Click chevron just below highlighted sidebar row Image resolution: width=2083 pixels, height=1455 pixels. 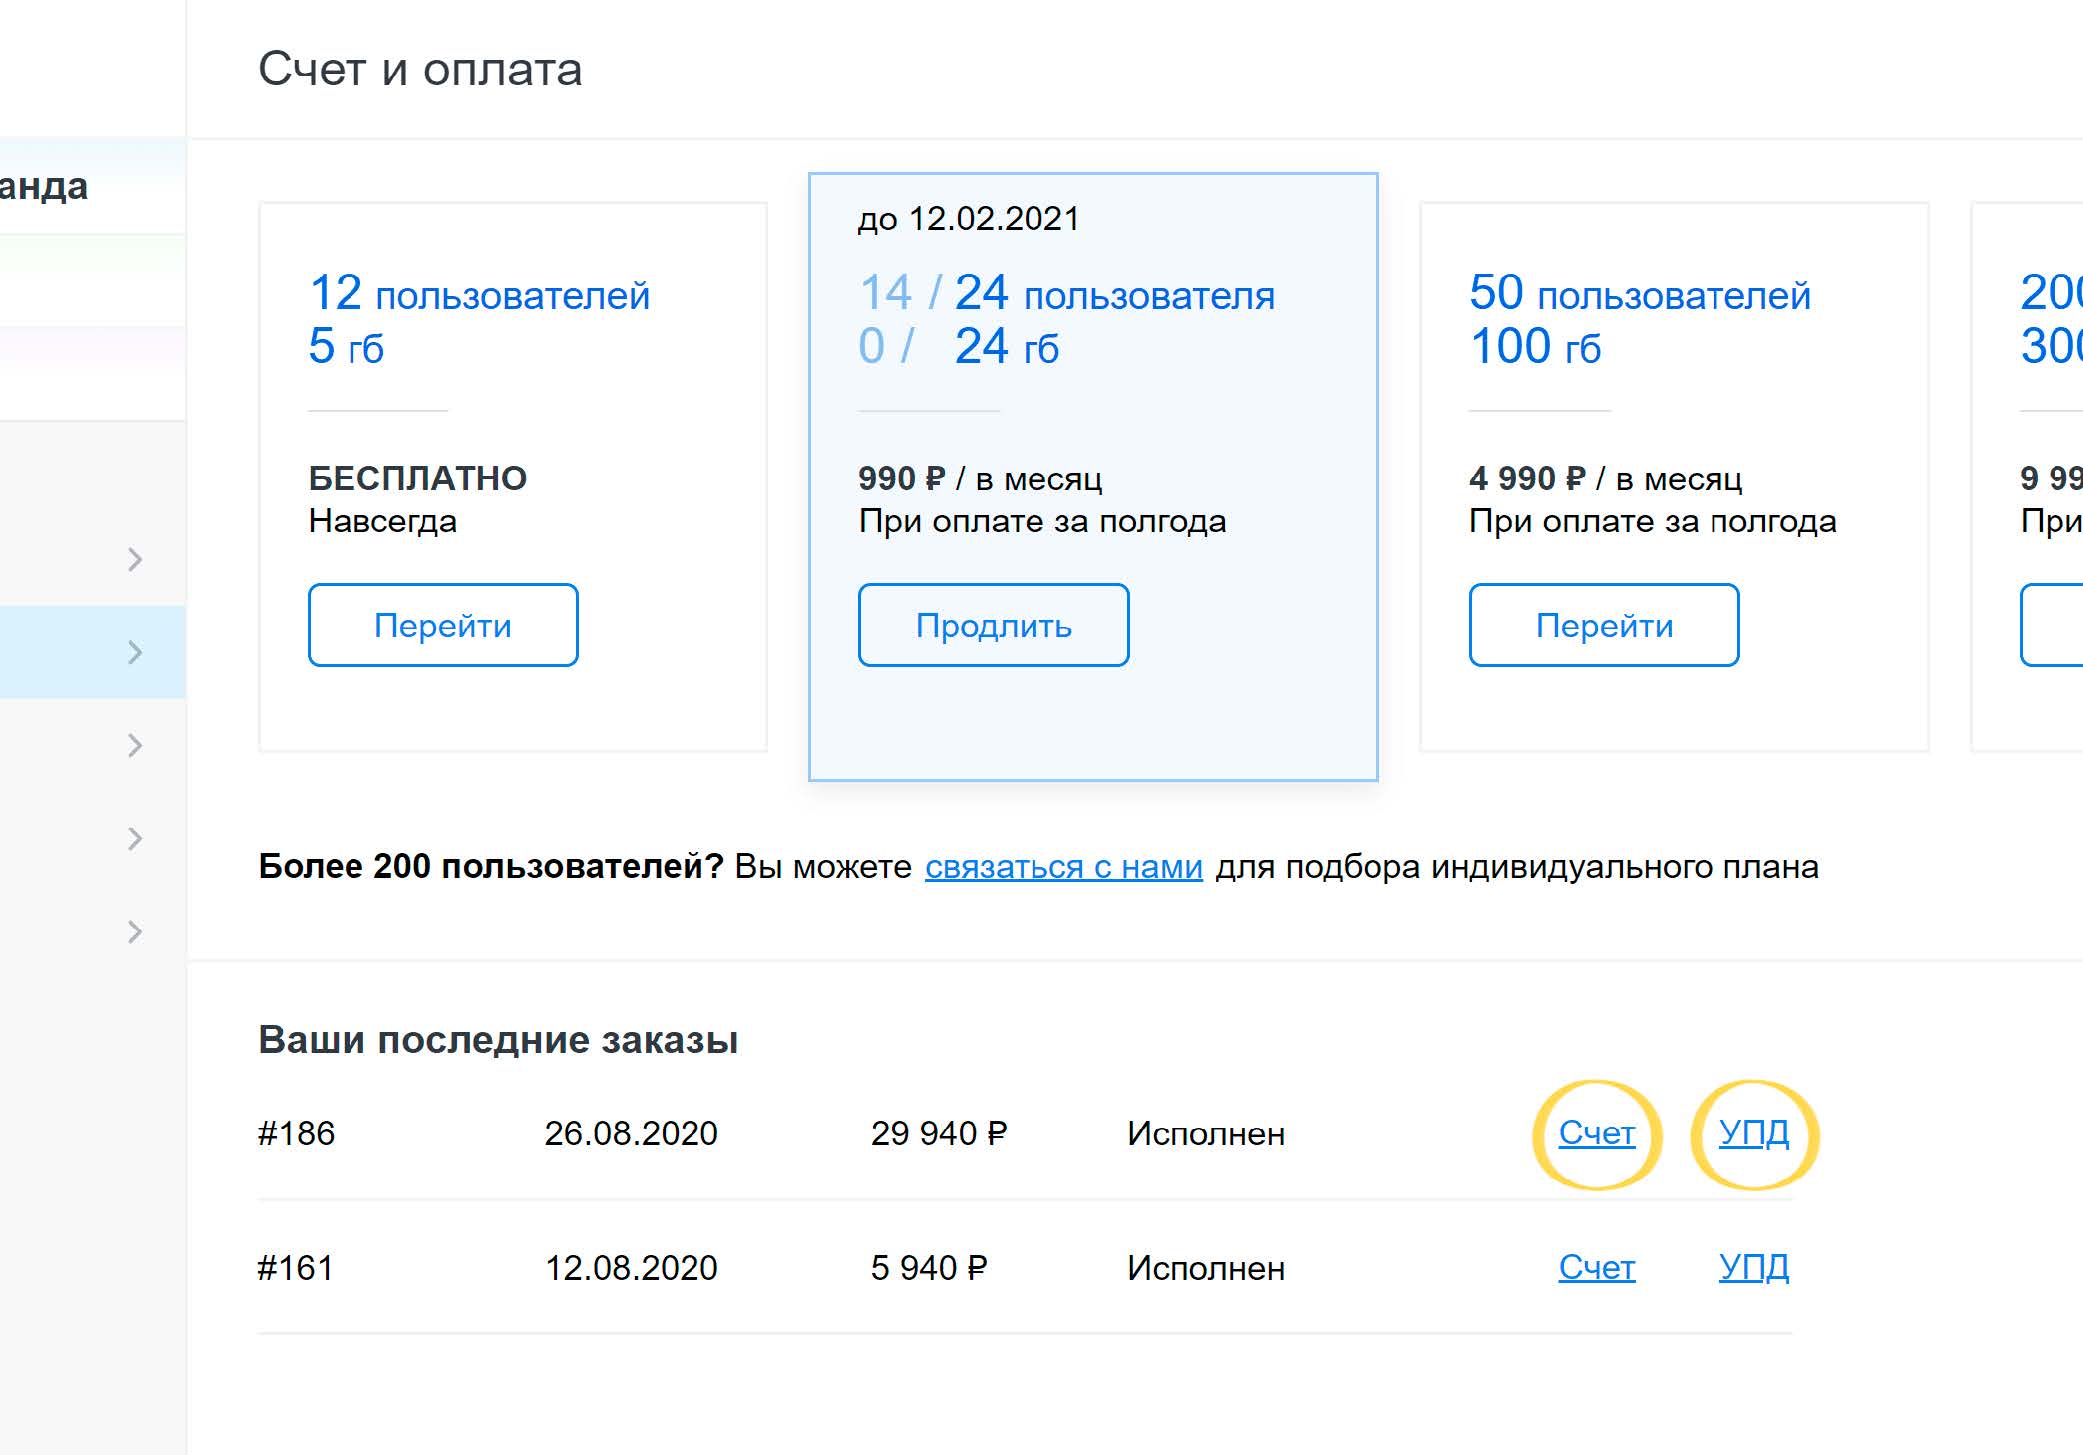click(x=135, y=745)
